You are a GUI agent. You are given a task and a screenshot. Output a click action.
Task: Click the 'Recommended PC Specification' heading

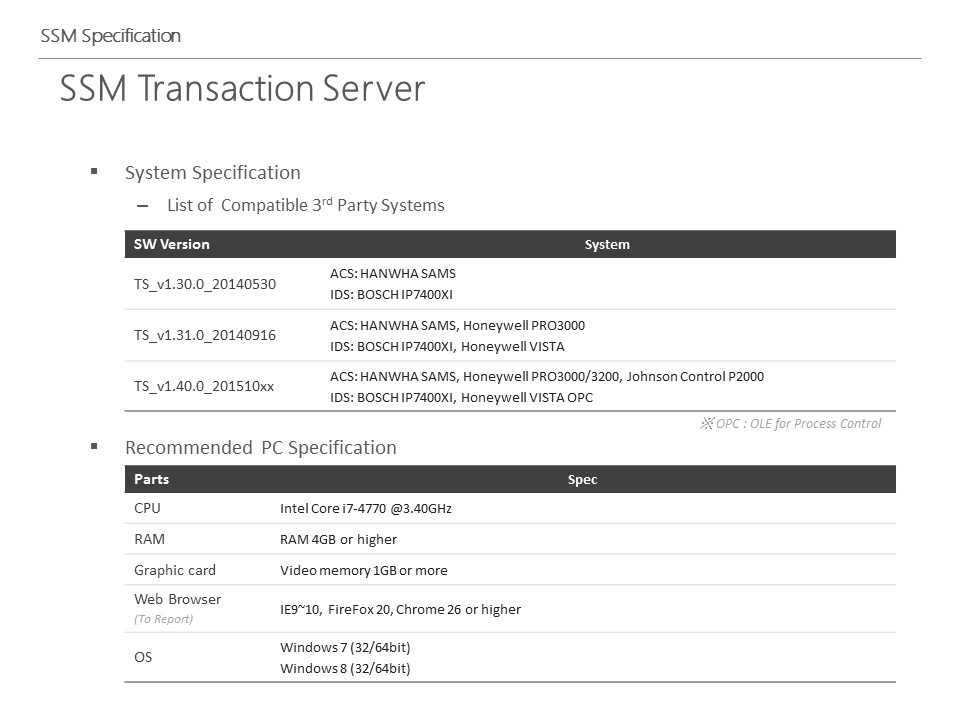261,448
